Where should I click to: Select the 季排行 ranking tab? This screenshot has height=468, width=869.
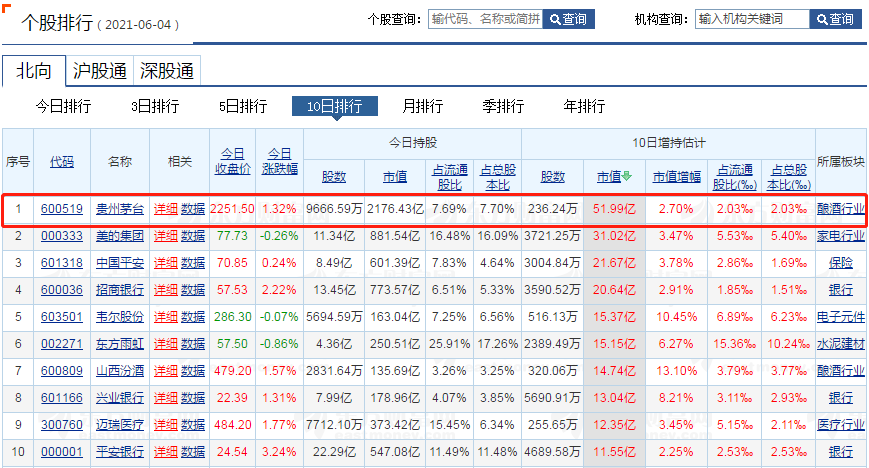[x=503, y=106]
